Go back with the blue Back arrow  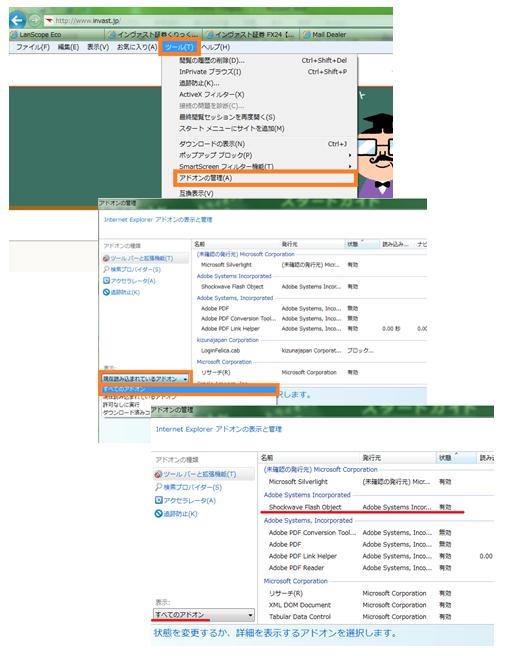(18, 20)
